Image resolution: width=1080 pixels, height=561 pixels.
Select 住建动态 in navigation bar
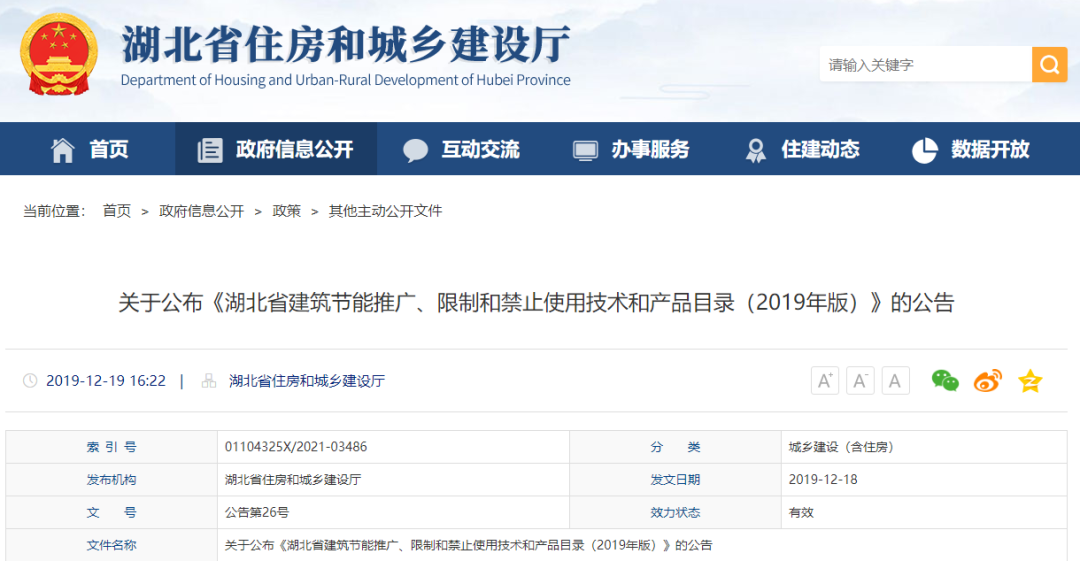802,150
